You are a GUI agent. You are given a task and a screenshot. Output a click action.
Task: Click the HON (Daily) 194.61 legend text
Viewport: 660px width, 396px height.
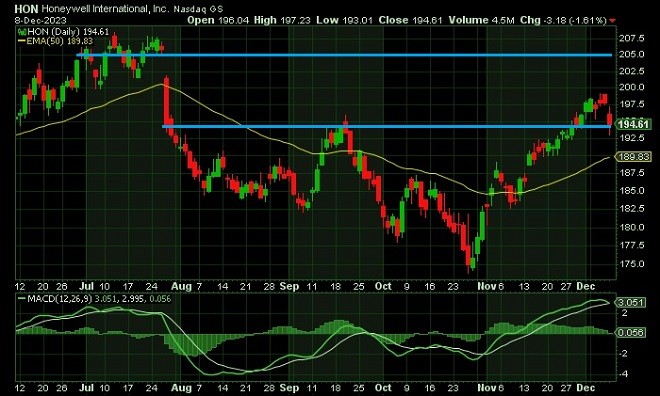(68, 32)
